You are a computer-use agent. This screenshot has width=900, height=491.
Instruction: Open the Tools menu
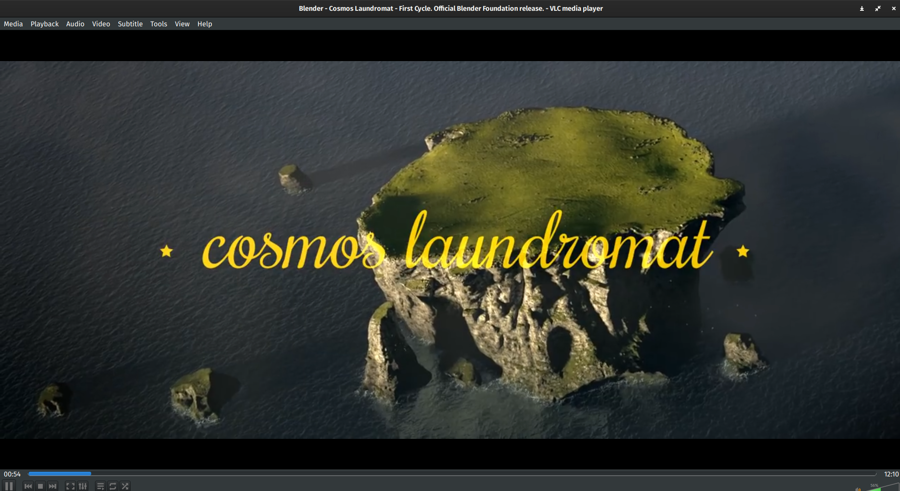(158, 24)
